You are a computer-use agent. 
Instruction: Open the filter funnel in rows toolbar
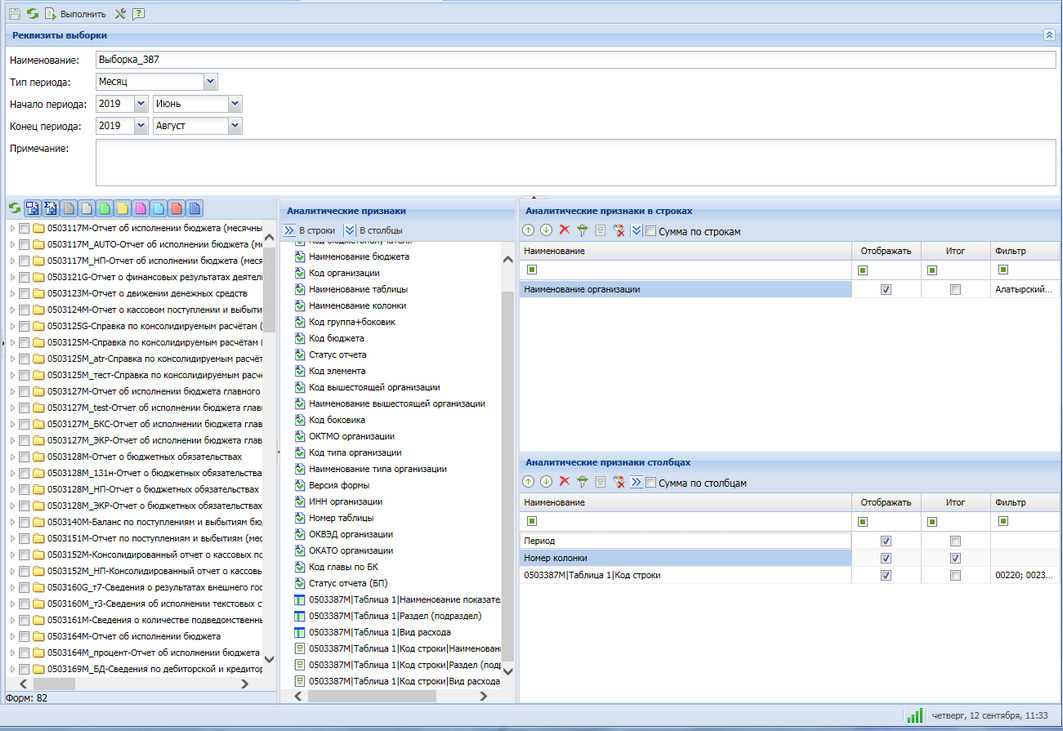click(582, 231)
